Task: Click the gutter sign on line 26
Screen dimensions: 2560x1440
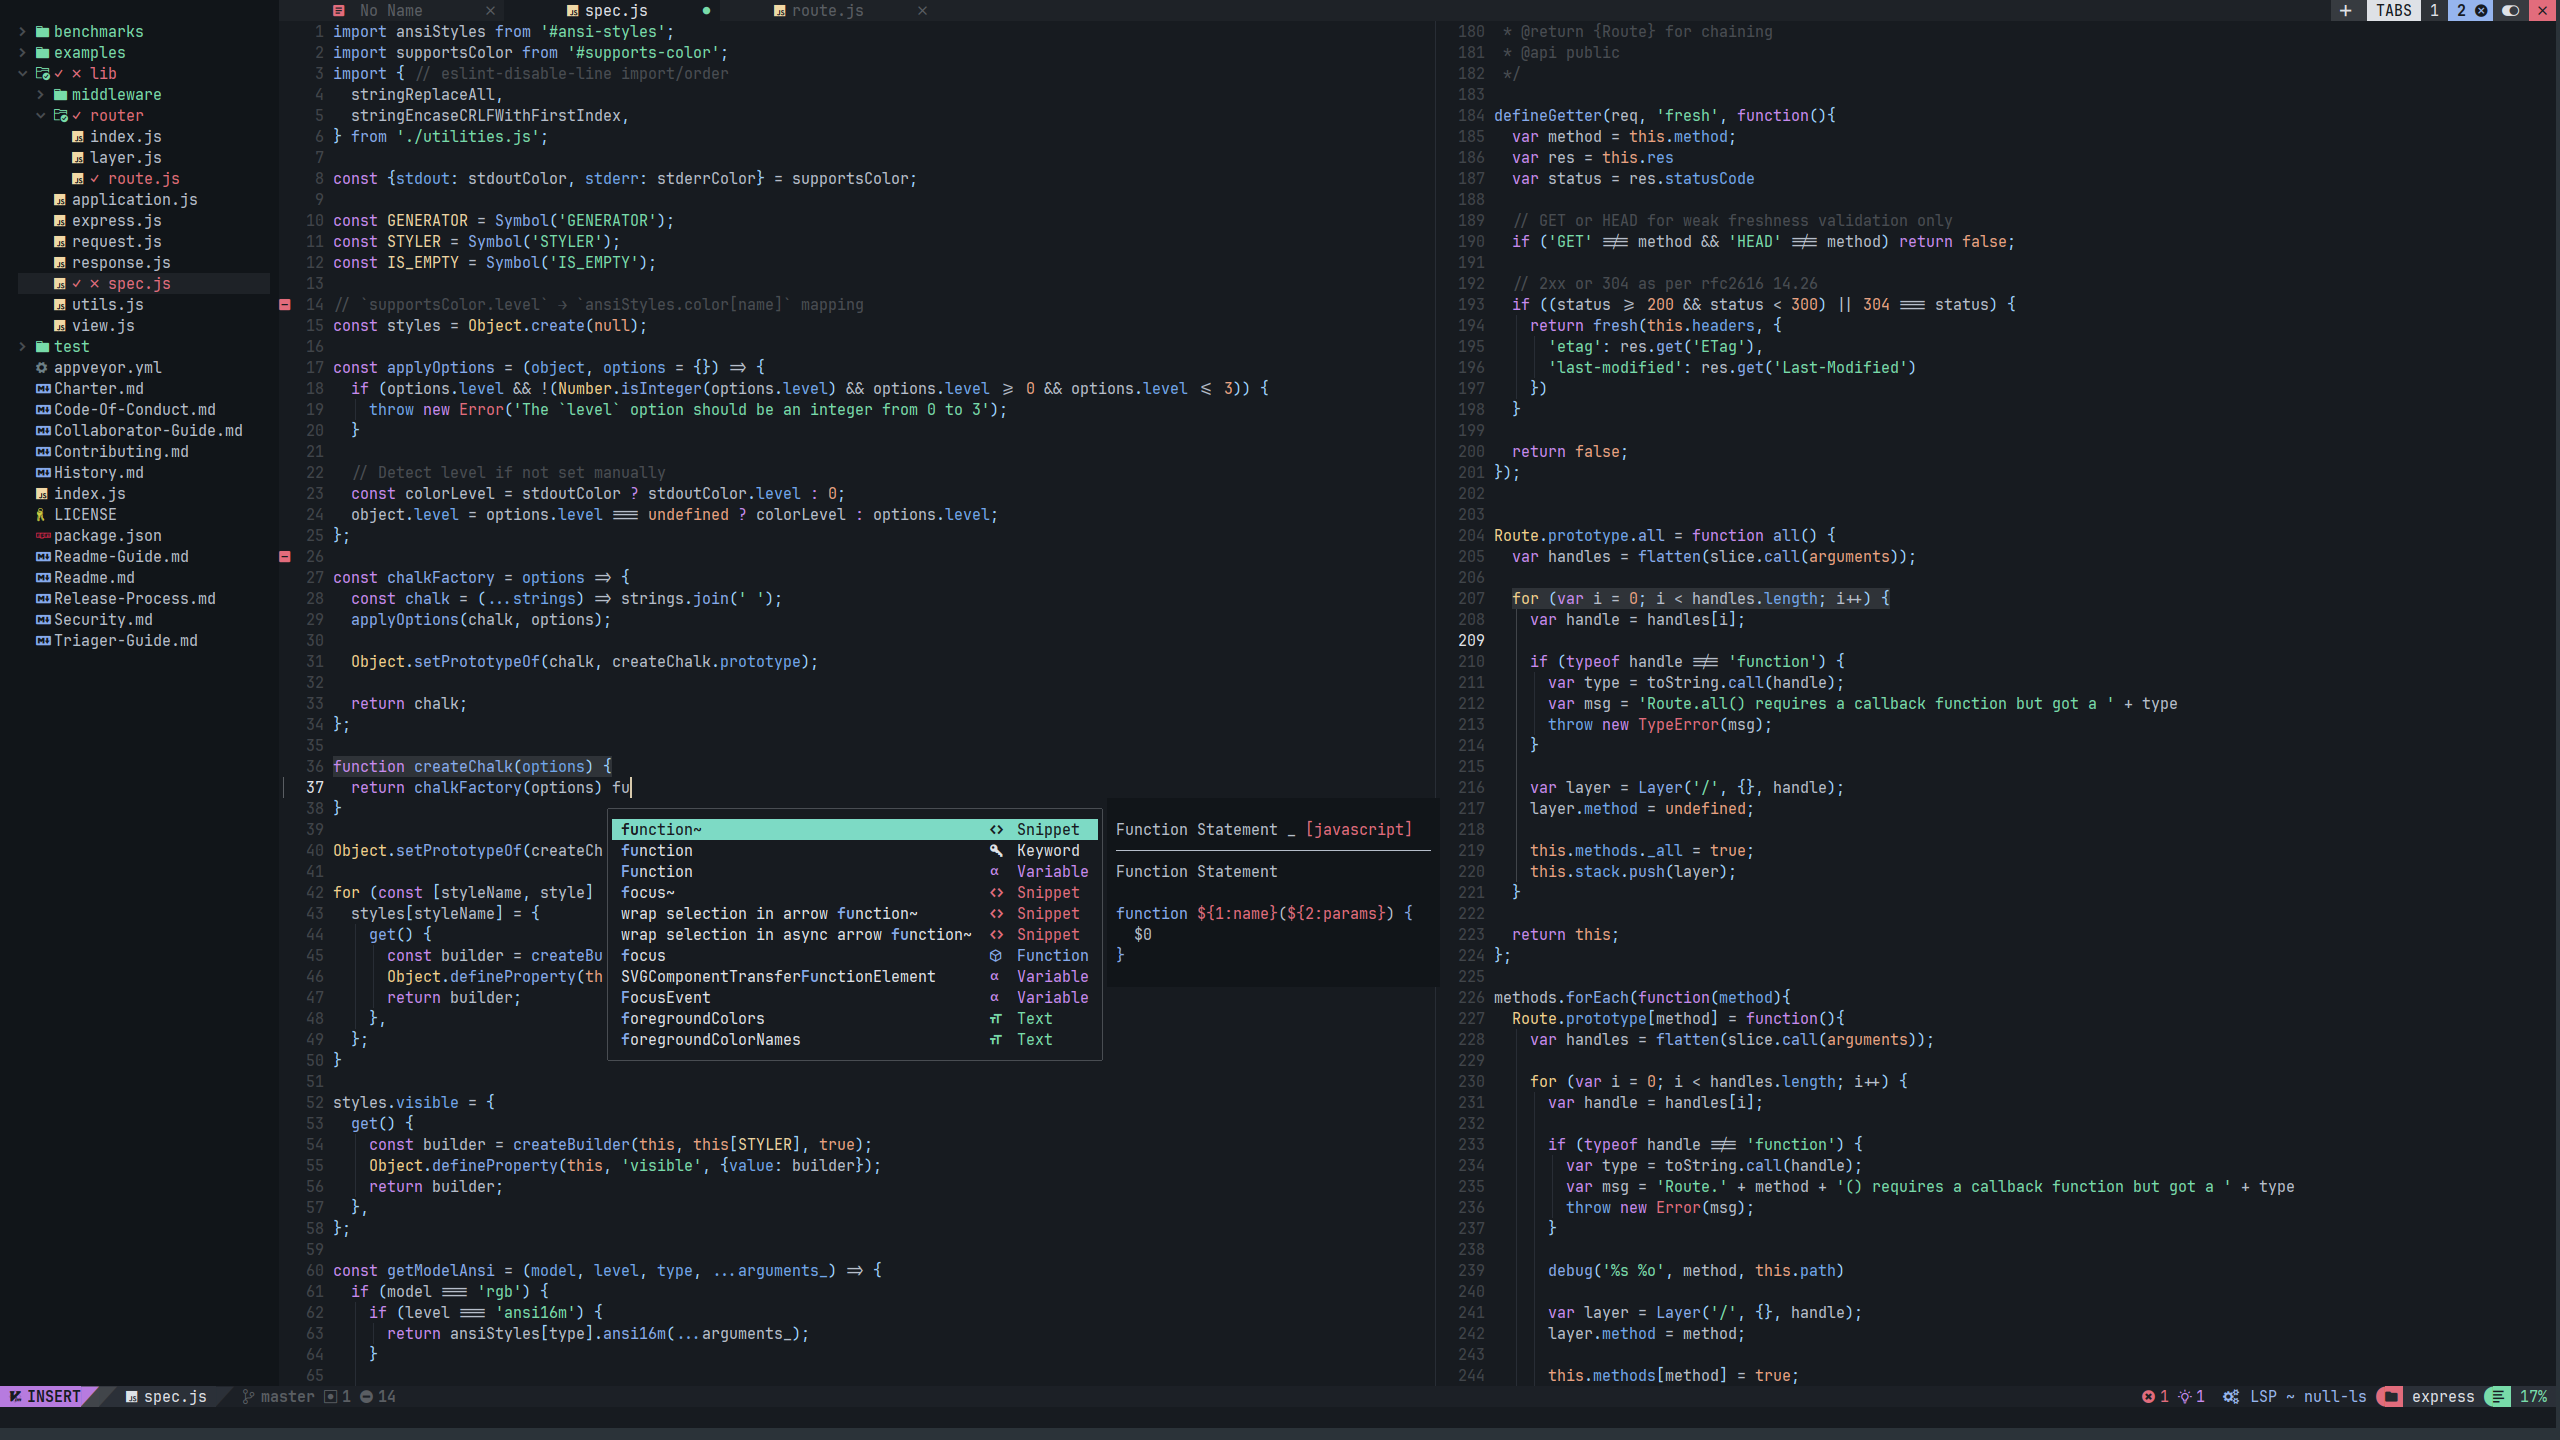Action: pyautogui.click(x=285, y=557)
